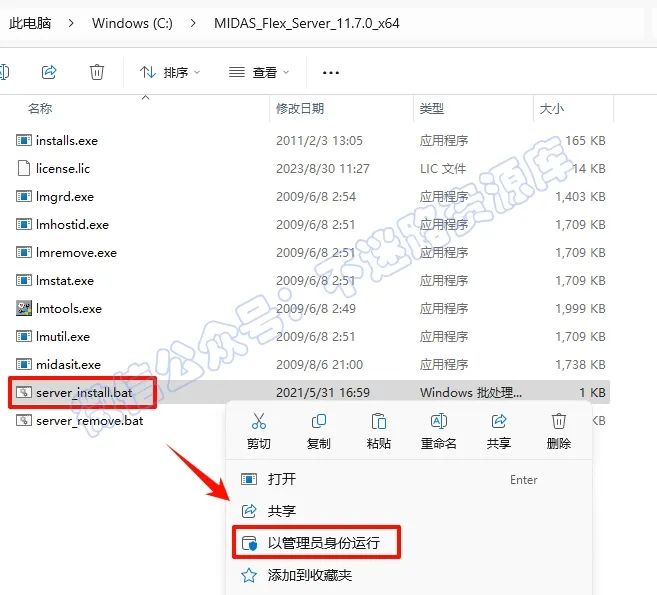Choose Run as administrator (以管理员身份运行)
The width and height of the screenshot is (657, 595).
(409, 543)
